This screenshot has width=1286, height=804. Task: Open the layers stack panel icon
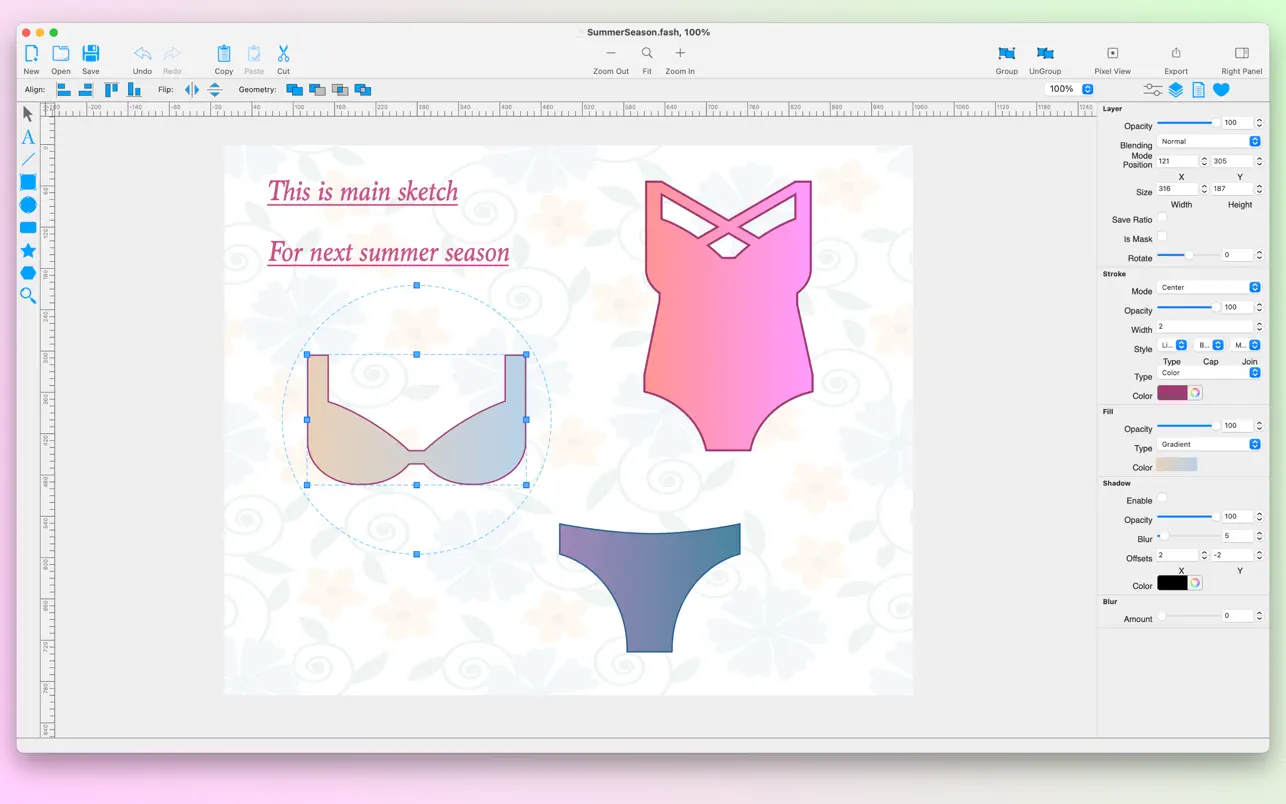pos(1176,90)
